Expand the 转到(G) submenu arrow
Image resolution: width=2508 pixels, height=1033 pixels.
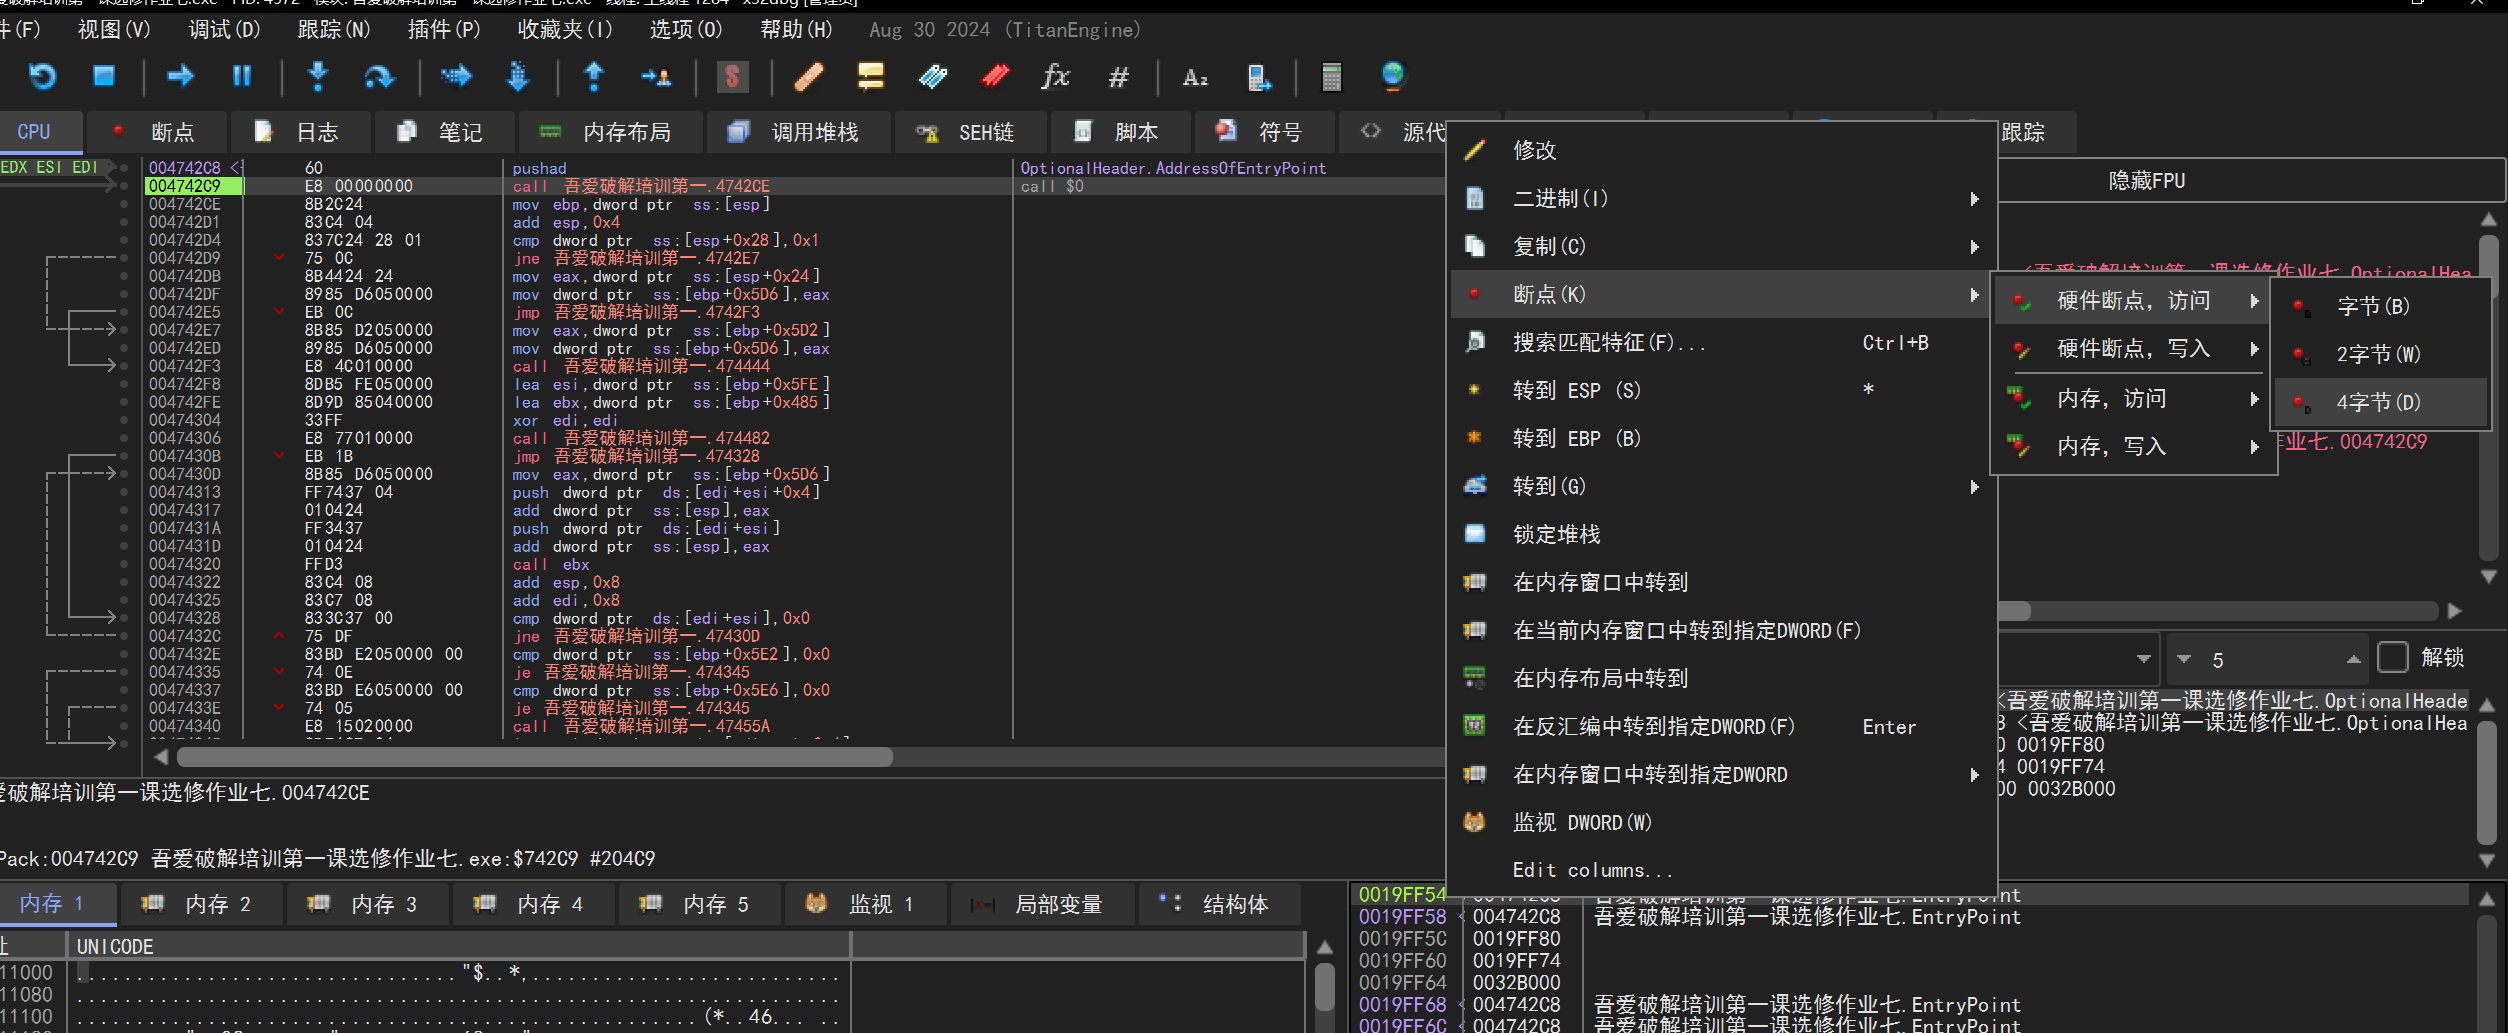click(x=1974, y=487)
